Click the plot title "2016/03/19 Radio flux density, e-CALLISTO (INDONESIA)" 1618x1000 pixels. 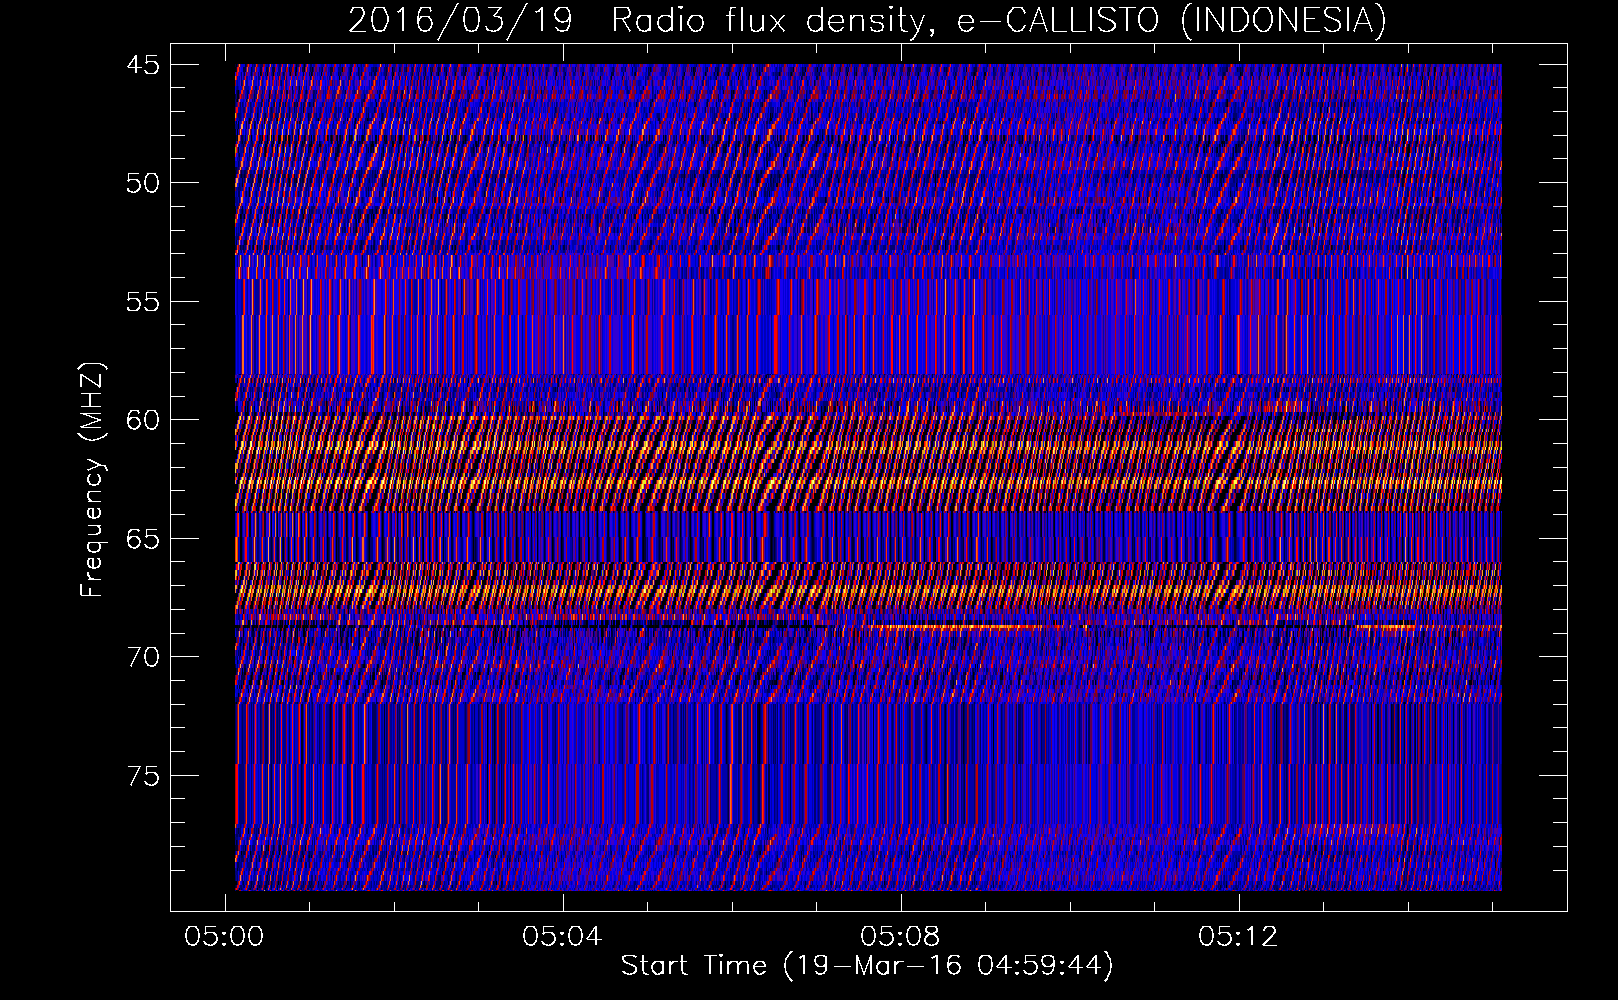[867, 20]
